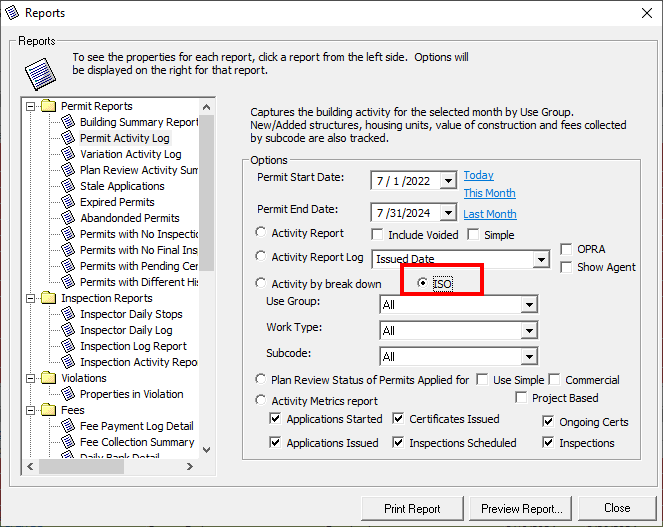Open the Use Group dropdown
The image size is (663, 527).
[529, 305]
